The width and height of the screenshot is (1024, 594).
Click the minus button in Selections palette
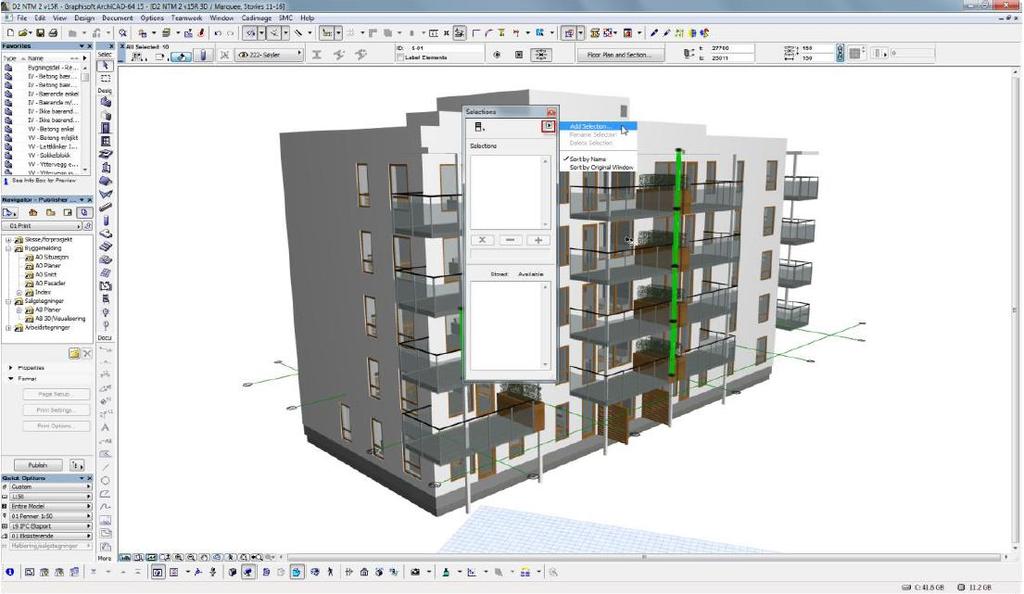point(511,240)
